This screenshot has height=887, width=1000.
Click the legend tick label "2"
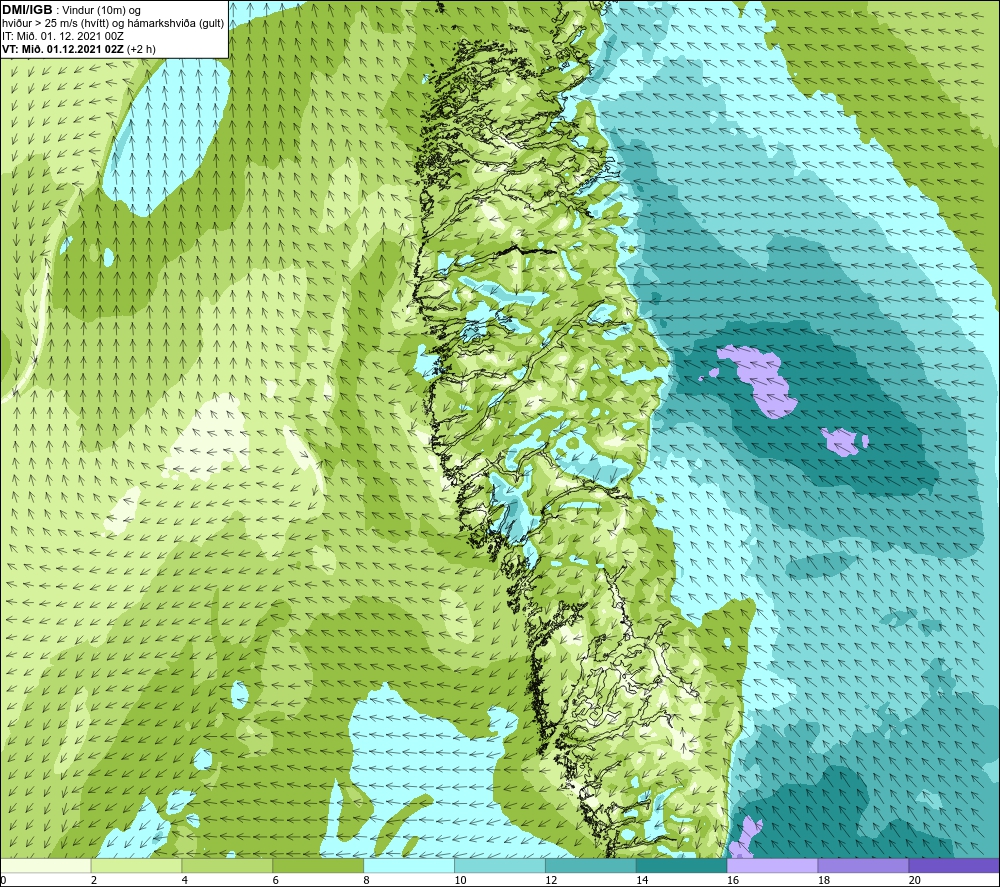pos(94,880)
